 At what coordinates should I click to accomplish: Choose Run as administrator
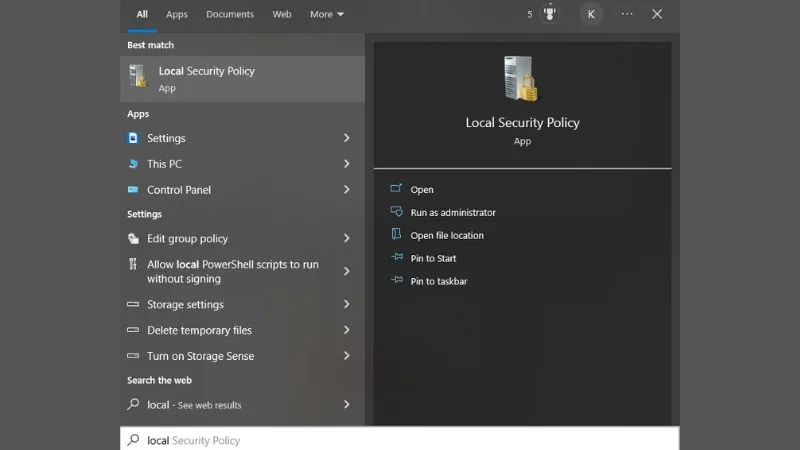(x=453, y=212)
